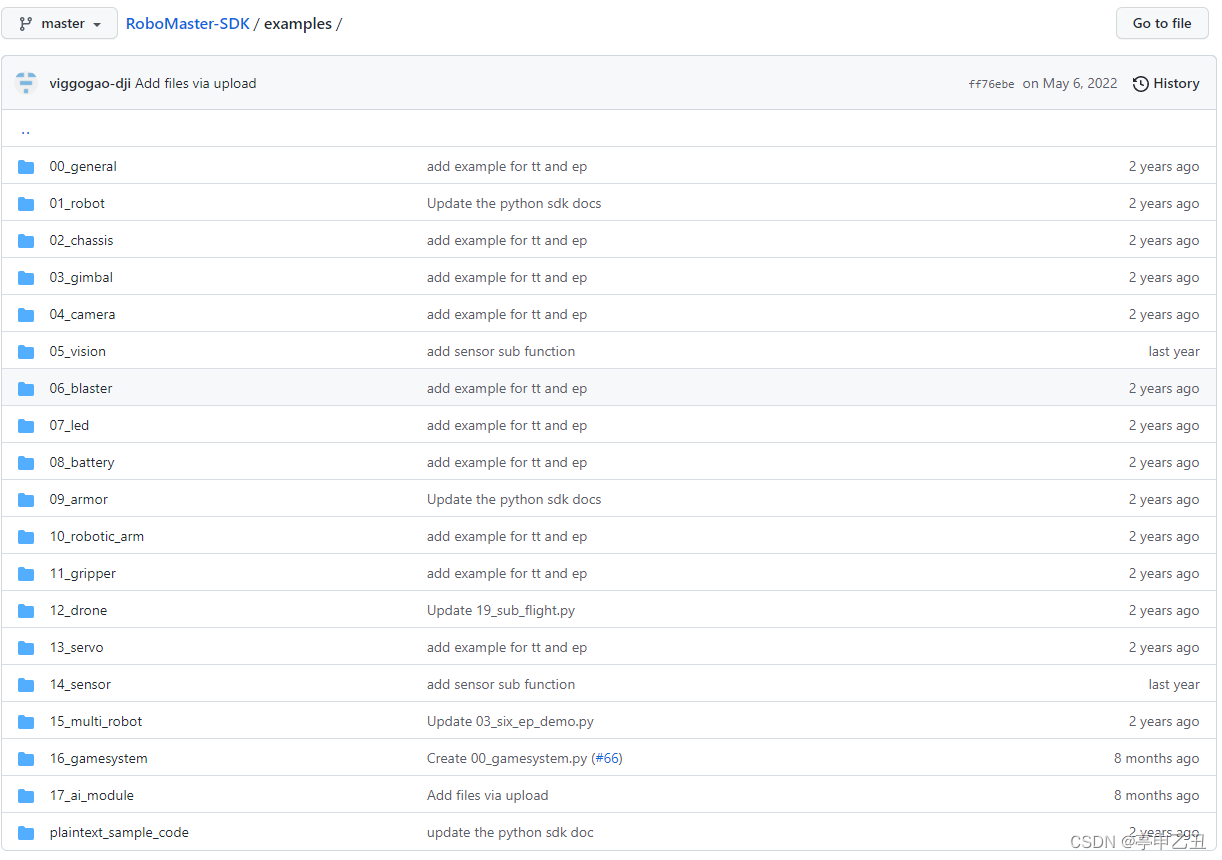Open the plaintext_sample_code folder
The image size is (1222, 860).
pos(119,833)
